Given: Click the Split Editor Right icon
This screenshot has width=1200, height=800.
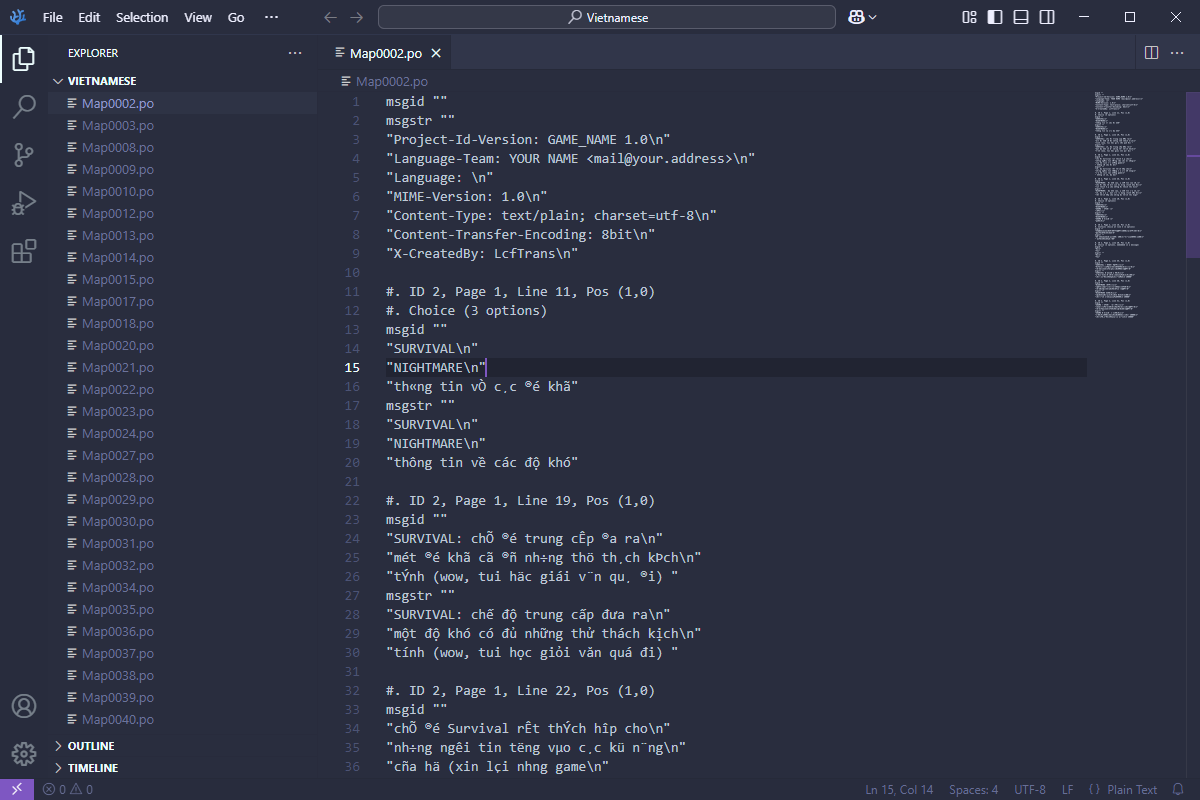Looking at the screenshot, I should click(1151, 53).
